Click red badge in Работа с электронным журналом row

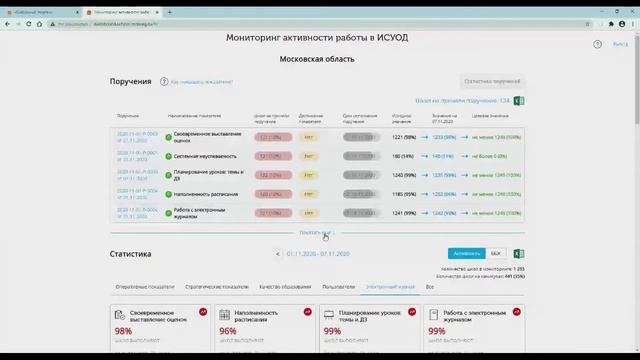click(273, 213)
